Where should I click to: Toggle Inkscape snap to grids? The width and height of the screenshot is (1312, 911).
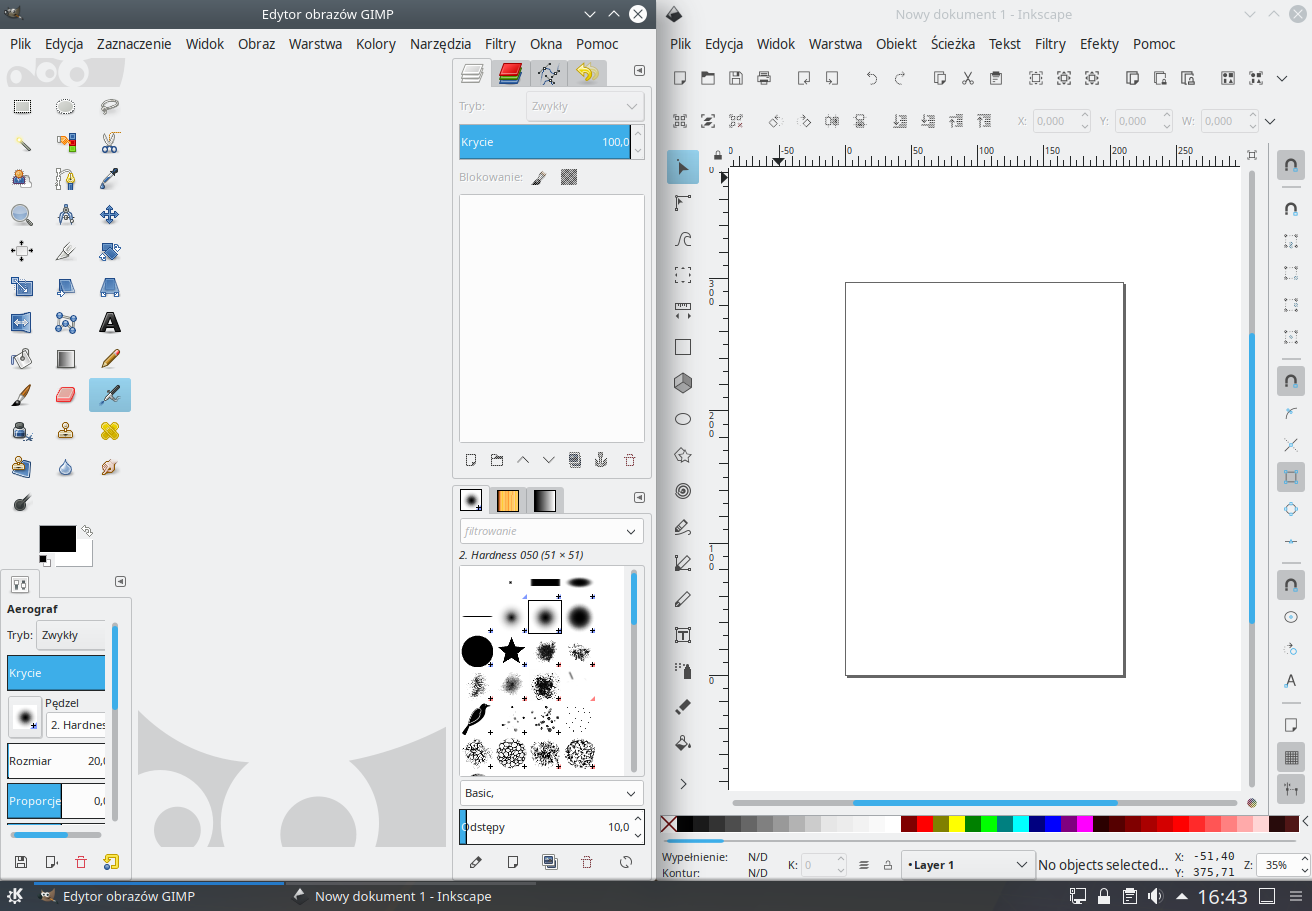(1291, 756)
